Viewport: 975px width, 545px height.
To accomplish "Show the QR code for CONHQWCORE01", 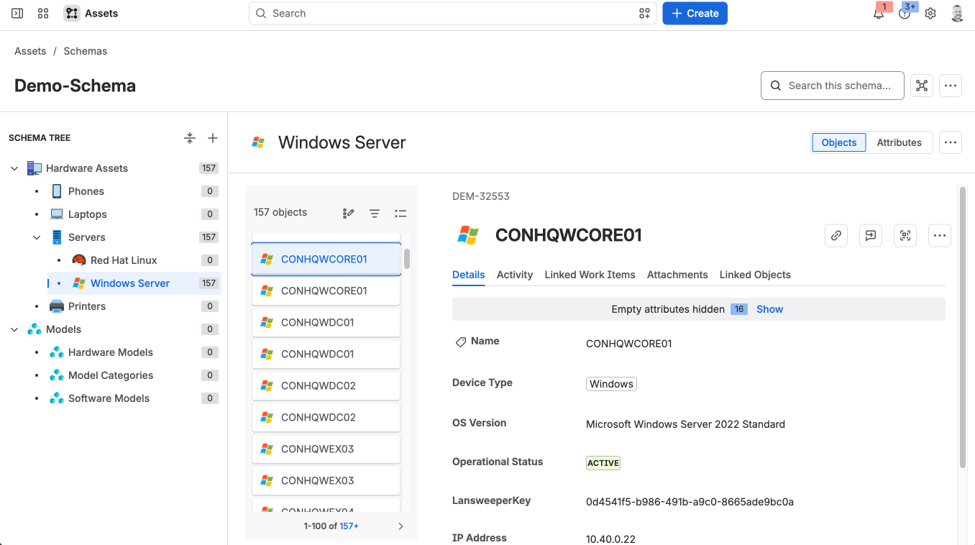I will (x=905, y=235).
